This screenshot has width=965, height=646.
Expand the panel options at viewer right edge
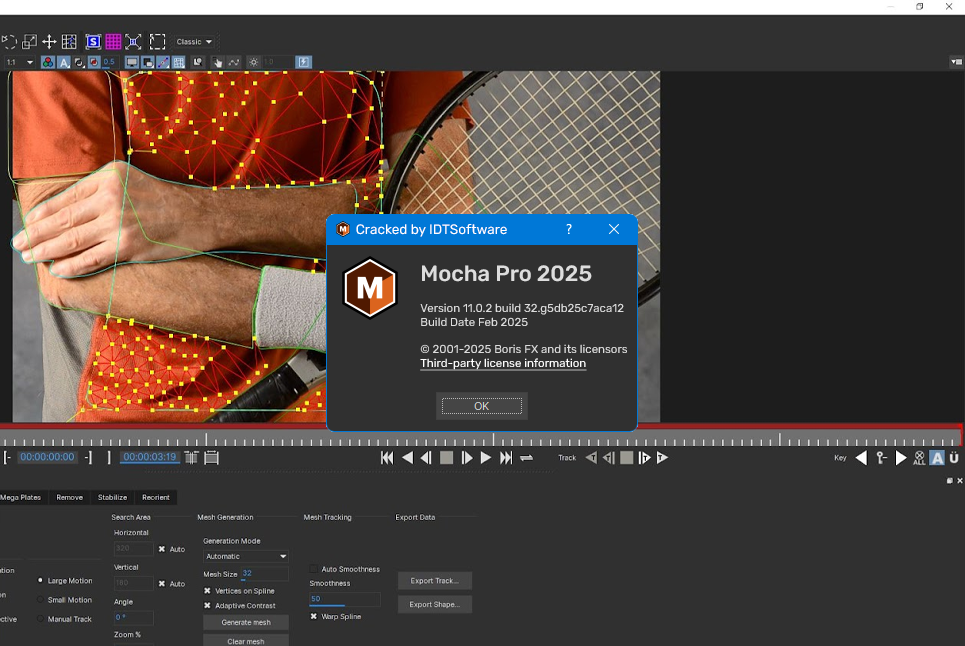click(x=956, y=62)
